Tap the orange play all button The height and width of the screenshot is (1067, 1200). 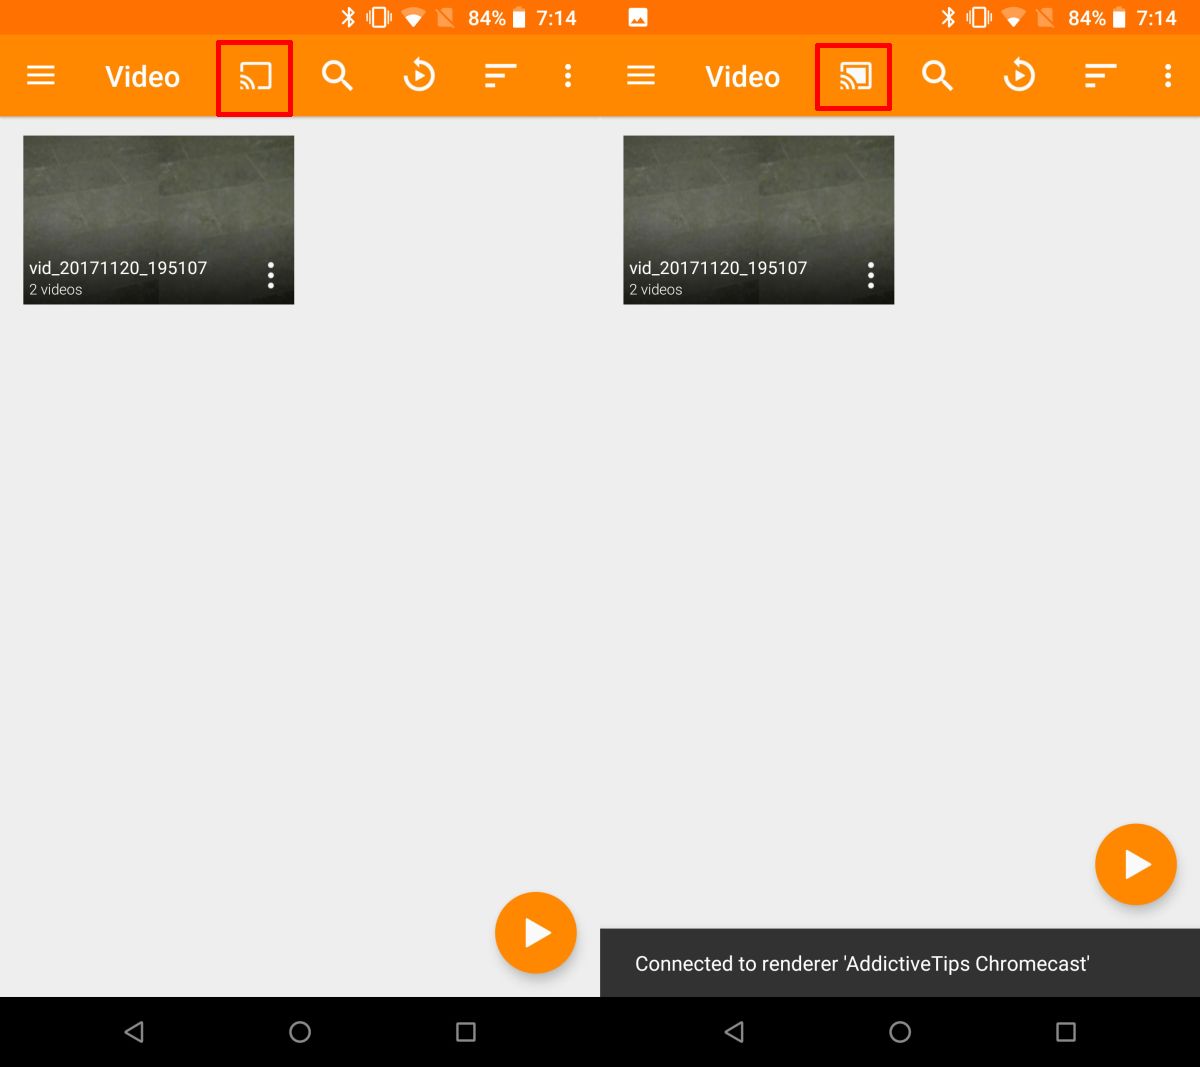tap(536, 932)
